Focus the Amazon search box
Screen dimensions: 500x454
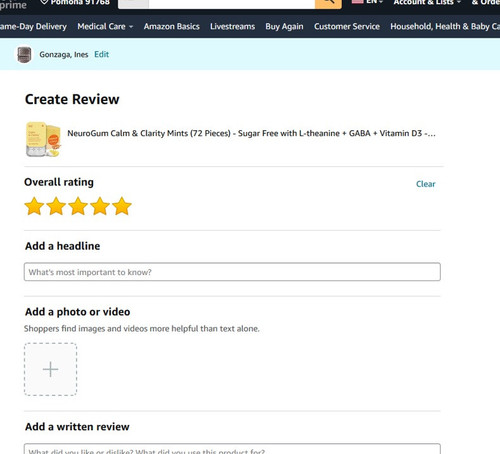pos(232,3)
